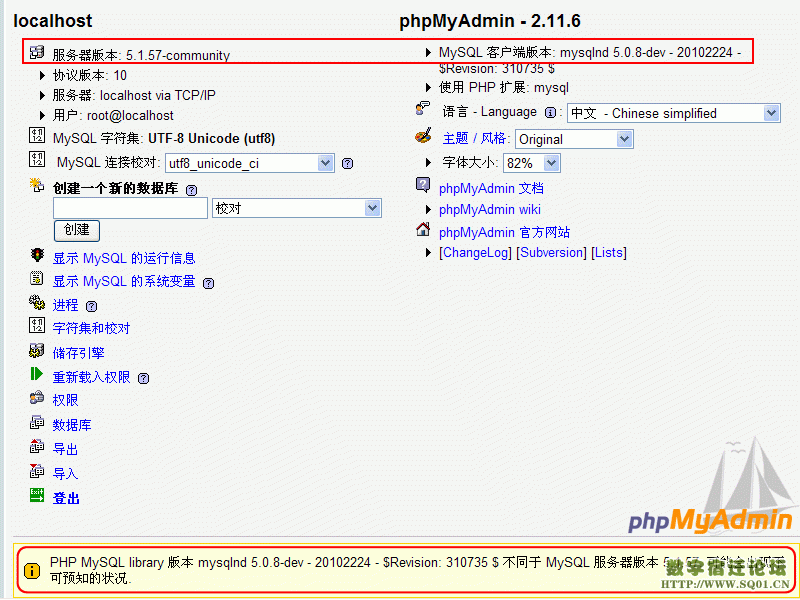Click the text 用户: root@localhost

pyautogui.click(x=113, y=116)
